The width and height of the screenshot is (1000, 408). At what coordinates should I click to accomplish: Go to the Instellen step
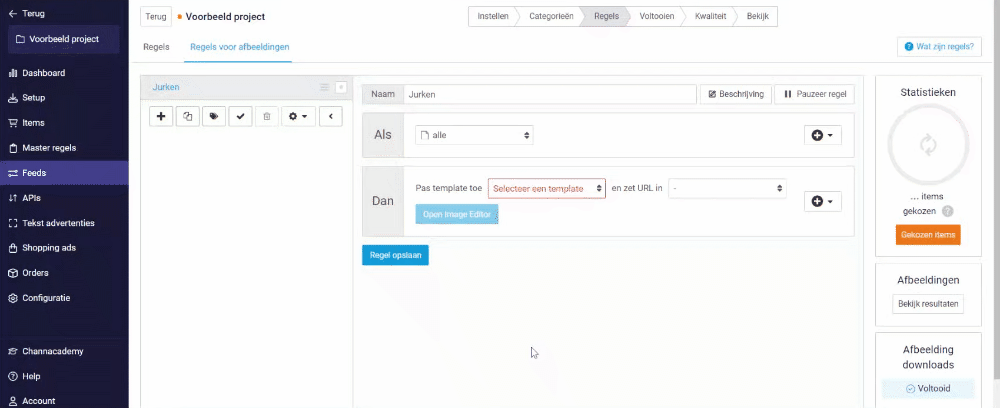493,17
